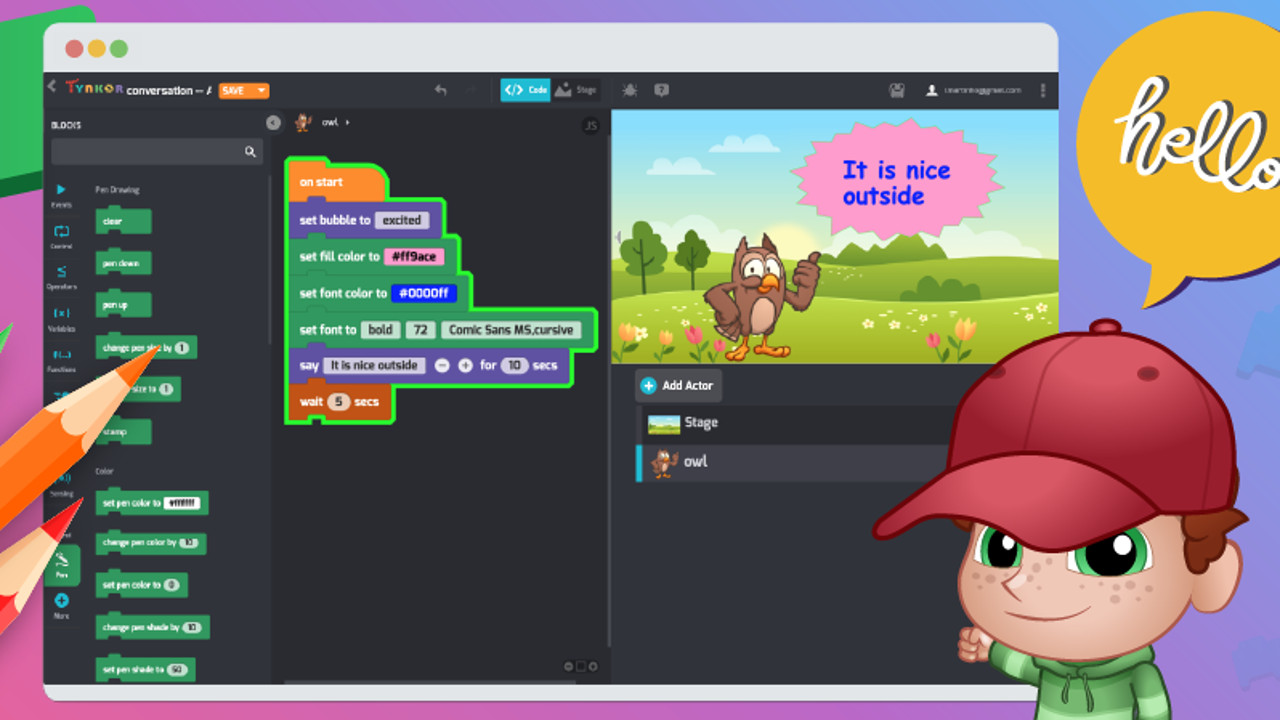Click the zoom in workspace icon
The width and height of the screenshot is (1280, 720).
click(x=593, y=666)
